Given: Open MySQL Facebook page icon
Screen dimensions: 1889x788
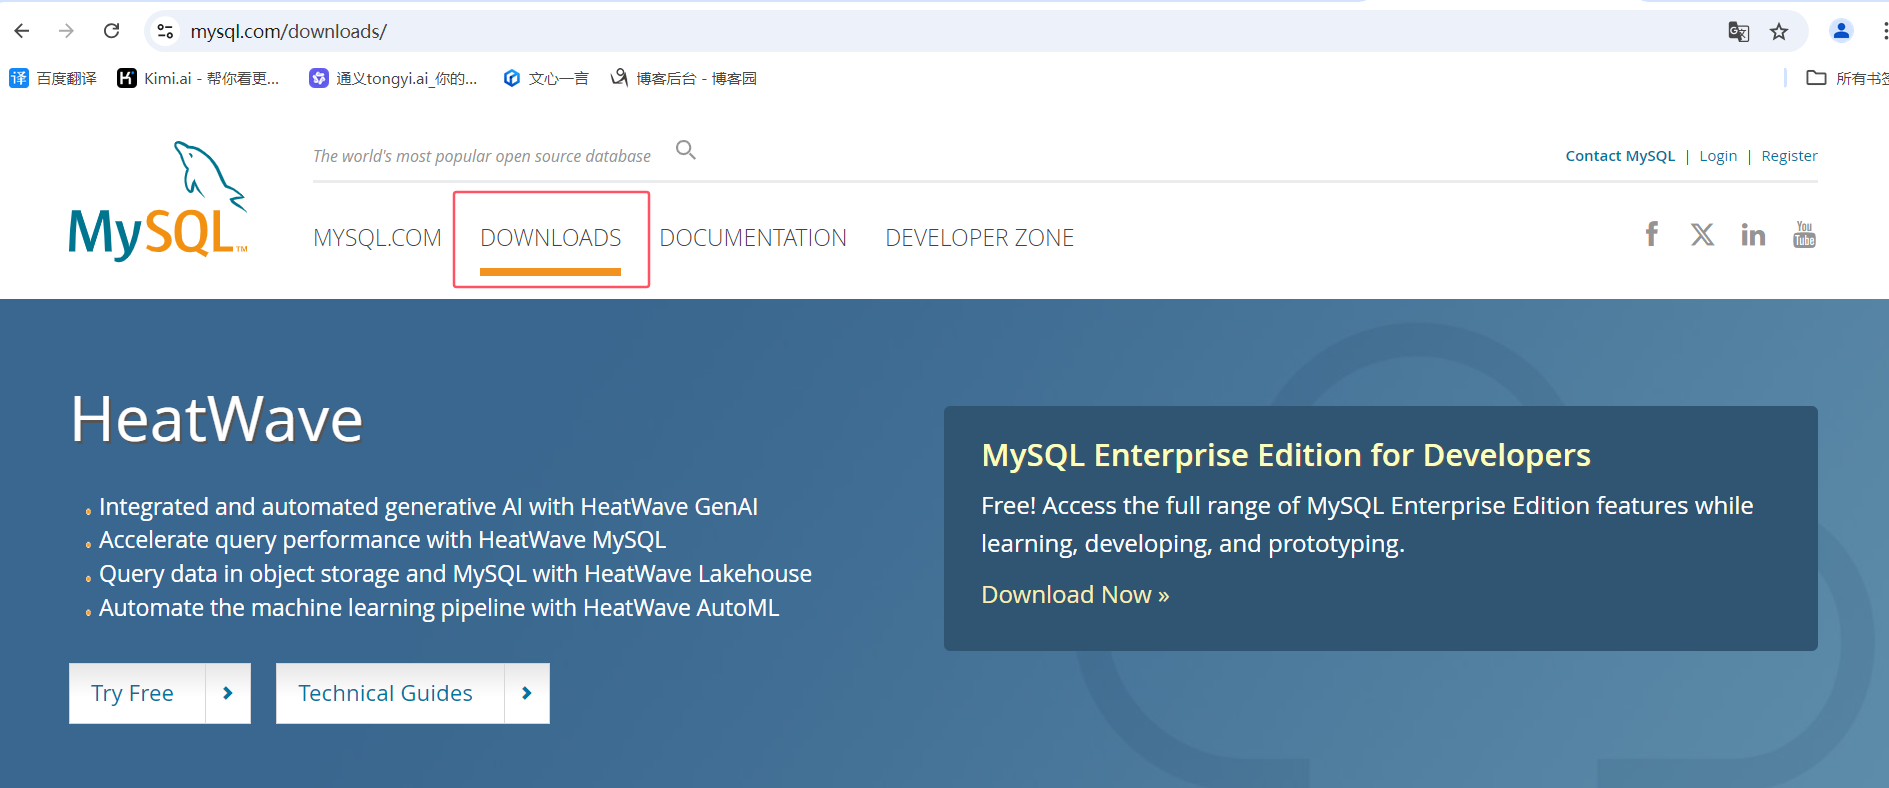Looking at the screenshot, I should coord(1652,234).
